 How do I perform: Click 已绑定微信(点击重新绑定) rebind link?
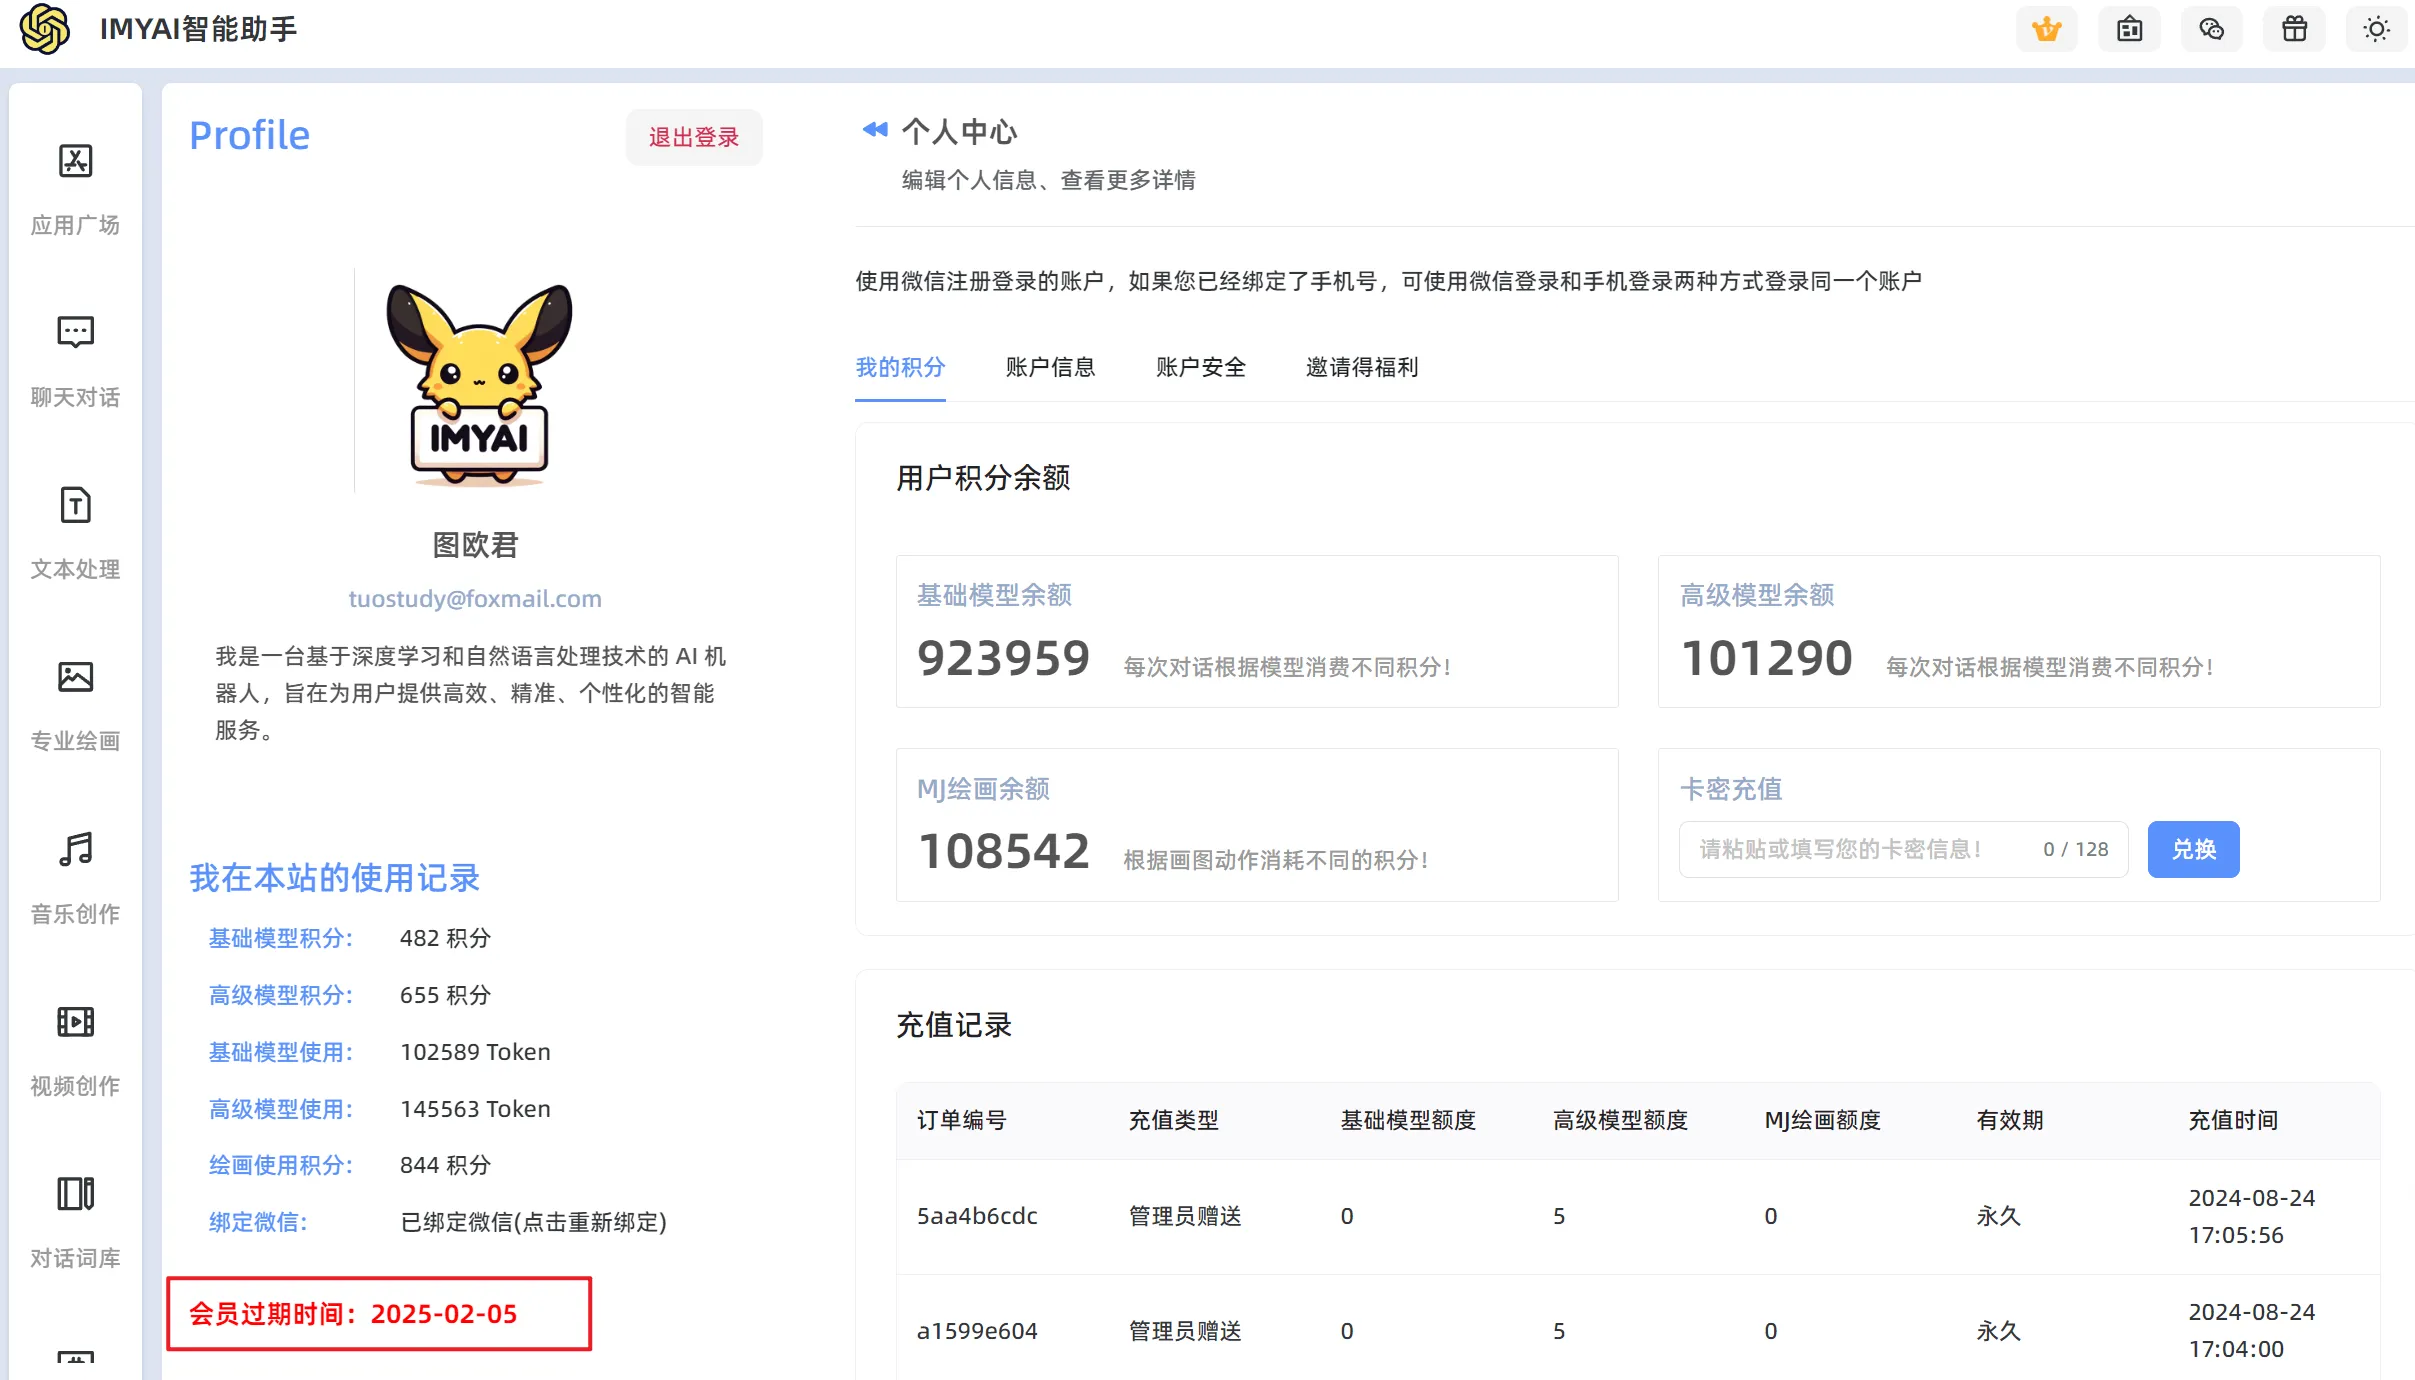tap(533, 1222)
